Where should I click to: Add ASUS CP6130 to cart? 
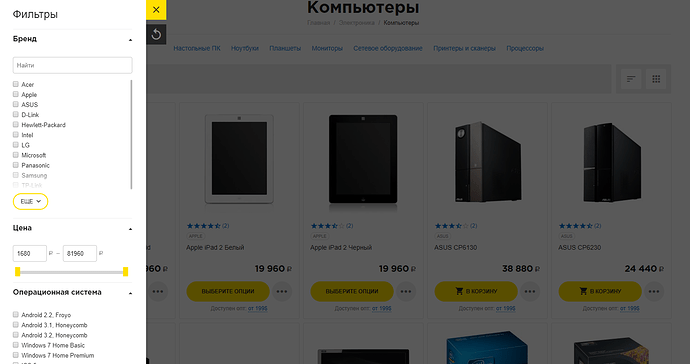(x=476, y=291)
